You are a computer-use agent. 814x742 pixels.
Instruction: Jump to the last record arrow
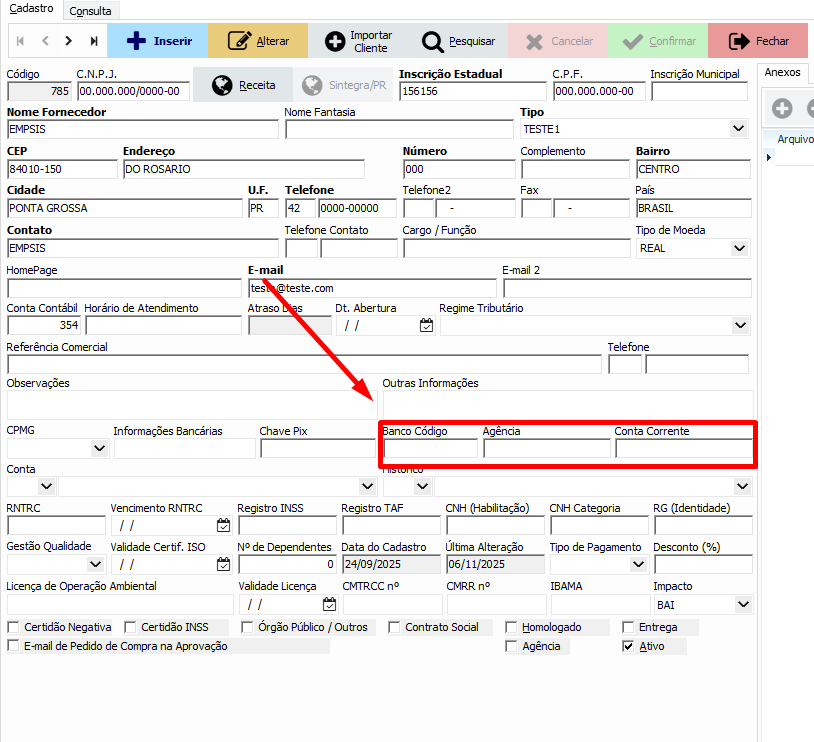[94, 41]
